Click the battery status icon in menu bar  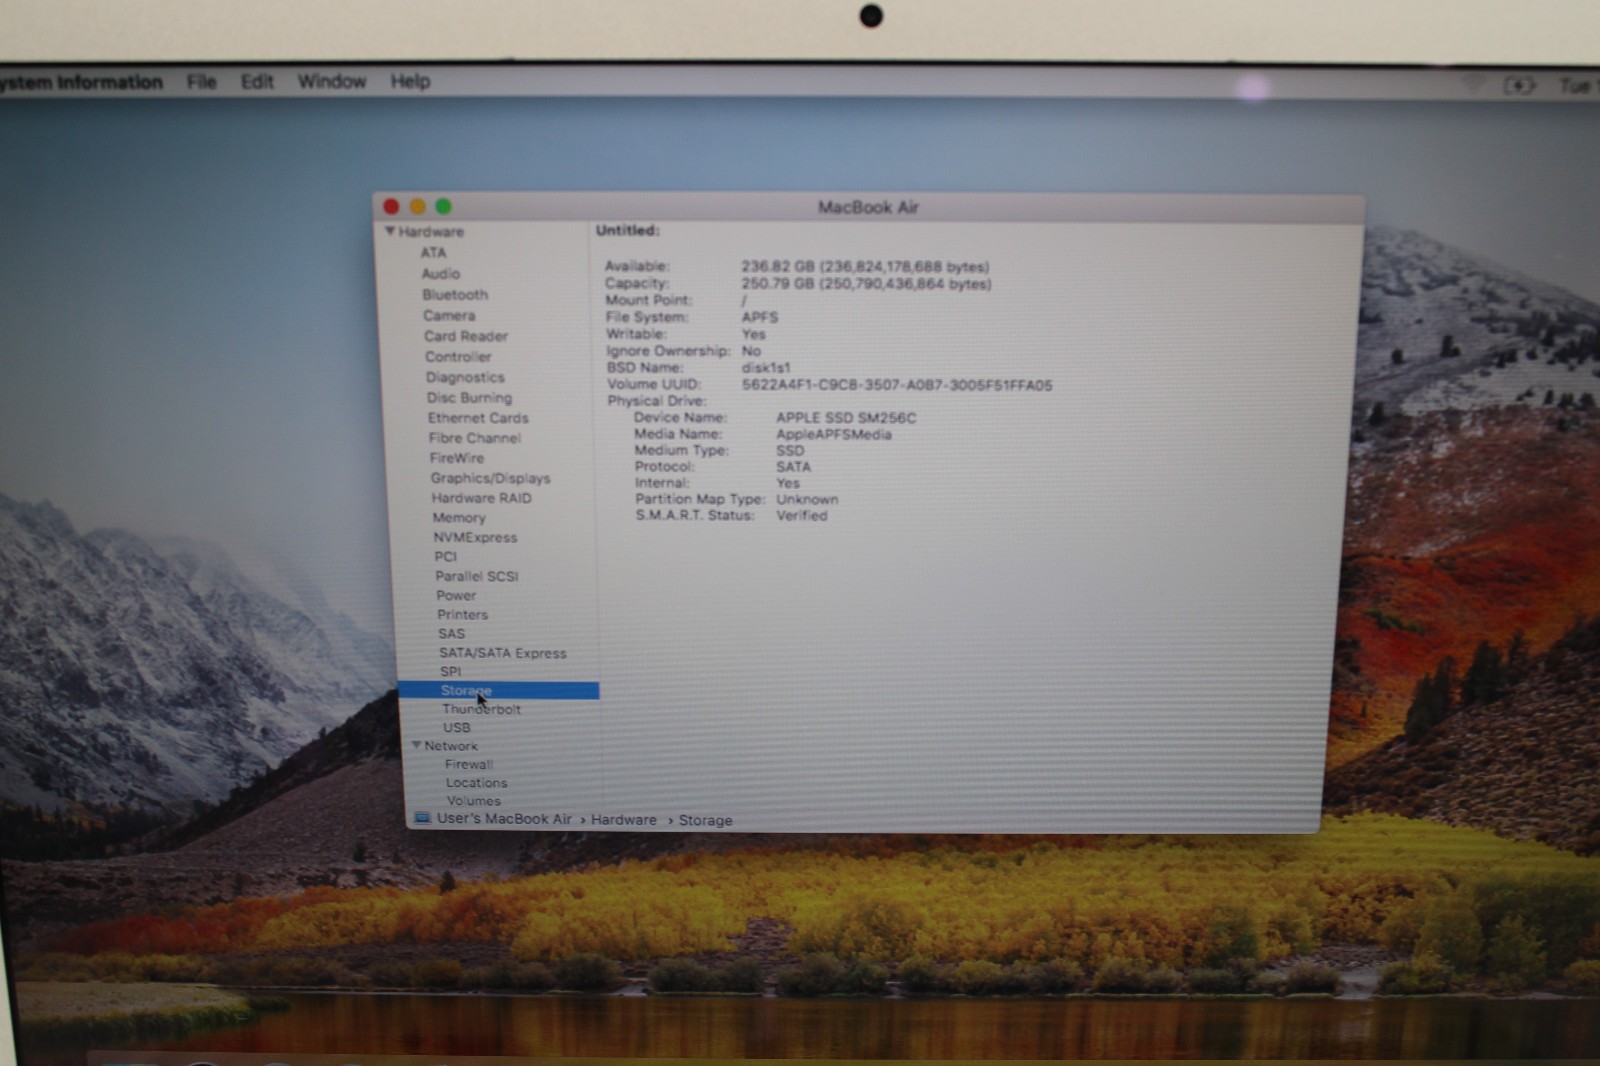1519,86
